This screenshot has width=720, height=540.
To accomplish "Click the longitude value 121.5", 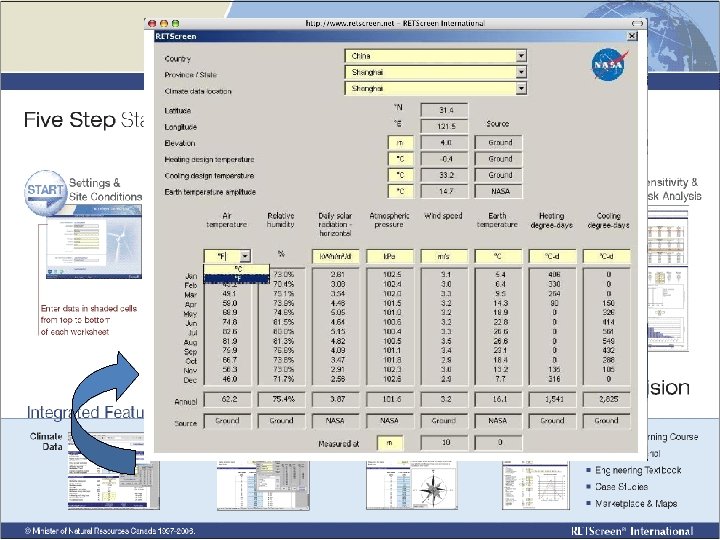I will click(444, 126).
